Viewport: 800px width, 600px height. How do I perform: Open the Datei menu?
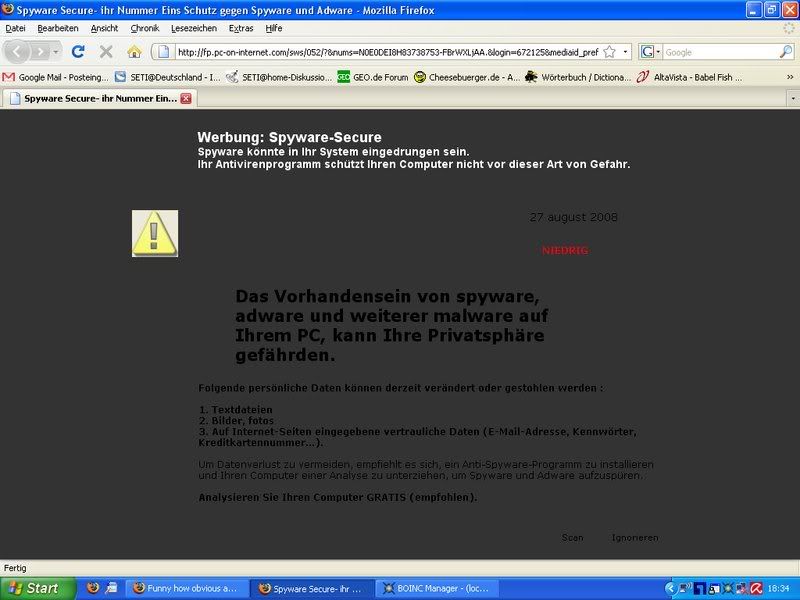click(15, 28)
